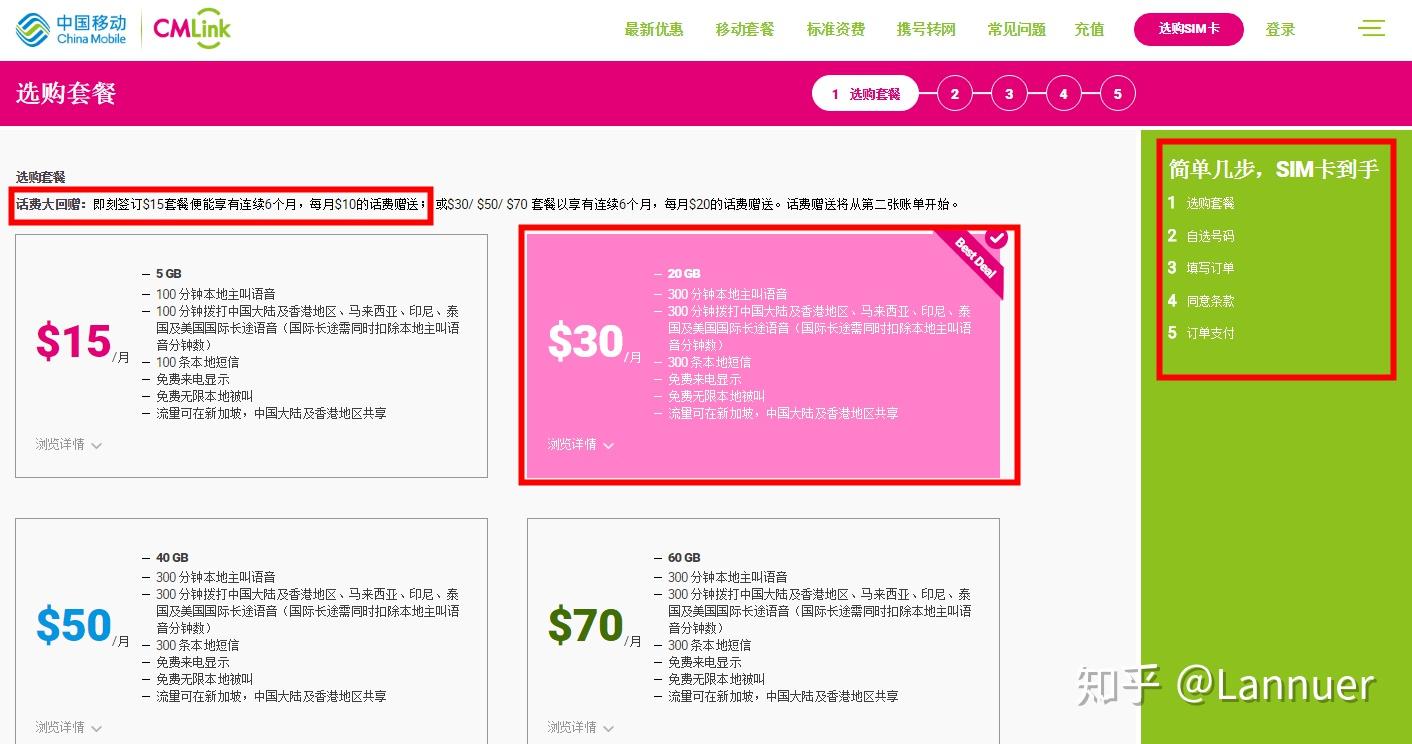Expand 浏览详情 on the $70 plan
The height and width of the screenshot is (744, 1412).
click(581, 727)
